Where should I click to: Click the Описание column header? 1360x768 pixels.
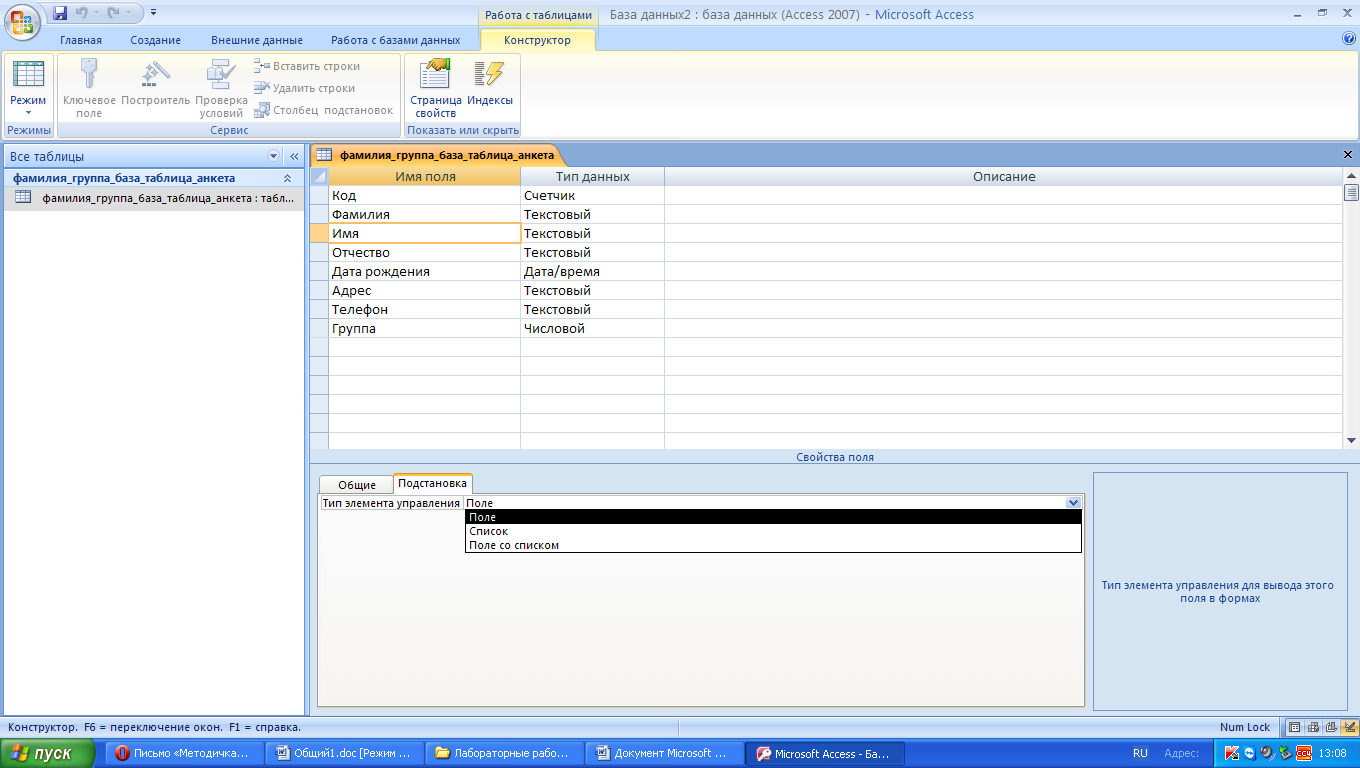pyautogui.click(x=1004, y=176)
